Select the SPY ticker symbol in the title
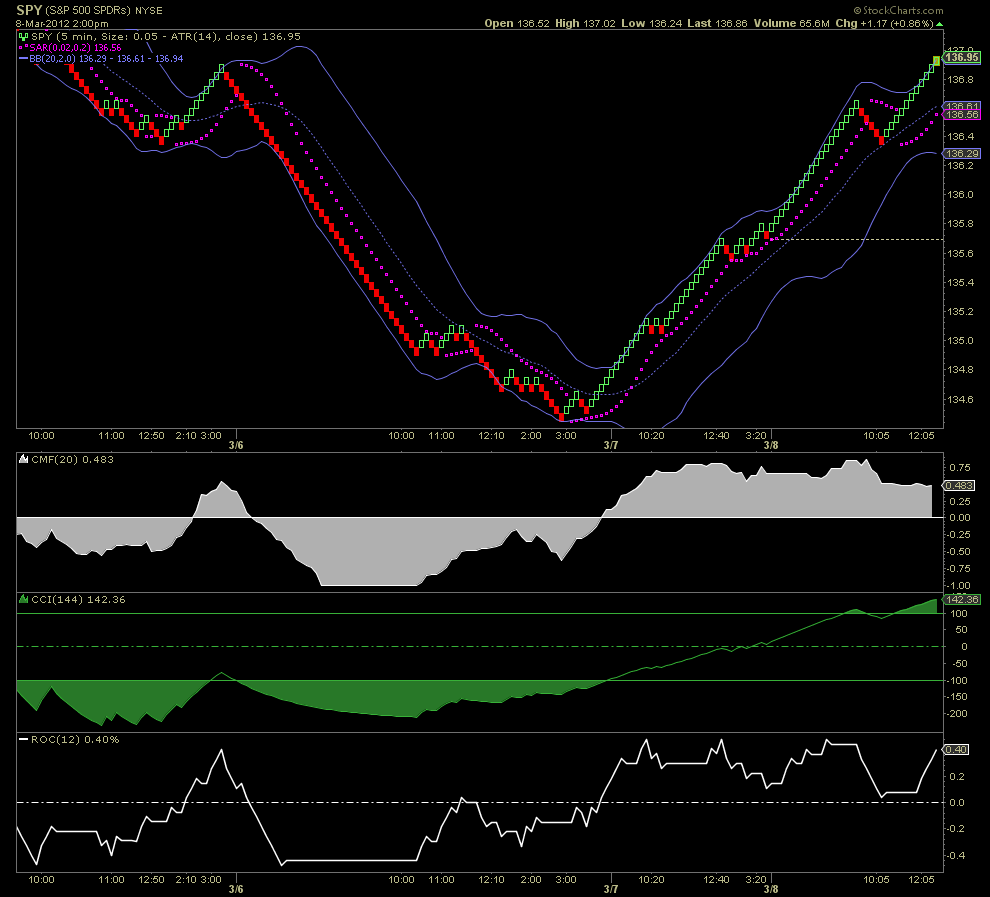 tap(29, 10)
